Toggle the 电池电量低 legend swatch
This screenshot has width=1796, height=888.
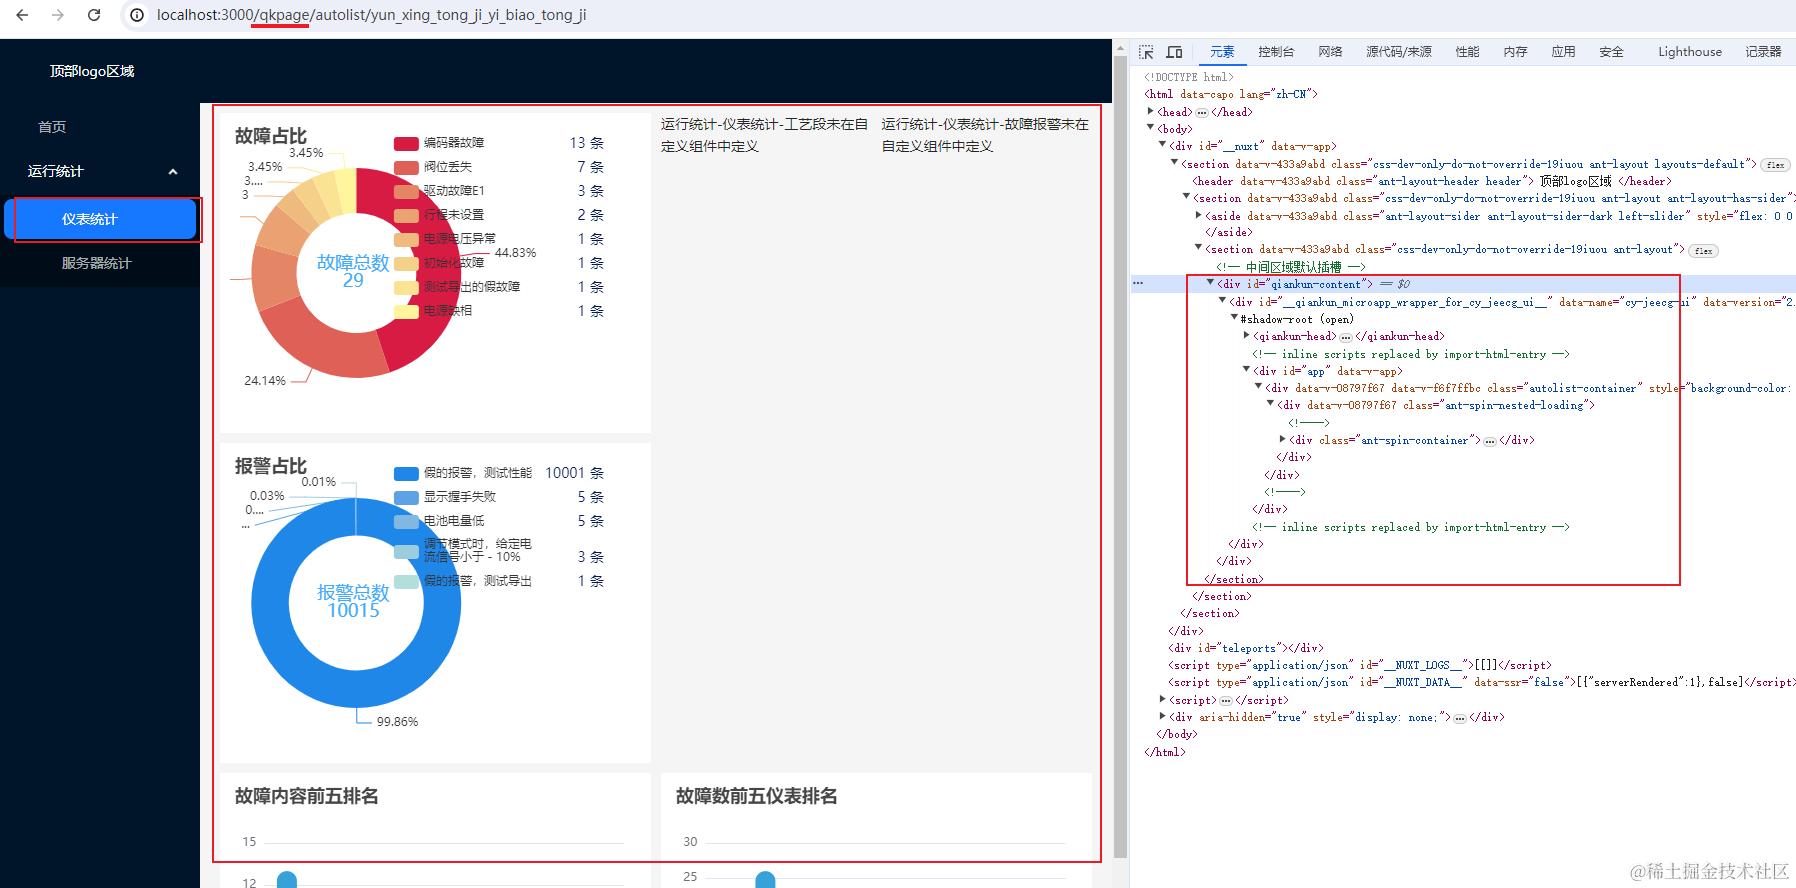click(x=406, y=521)
